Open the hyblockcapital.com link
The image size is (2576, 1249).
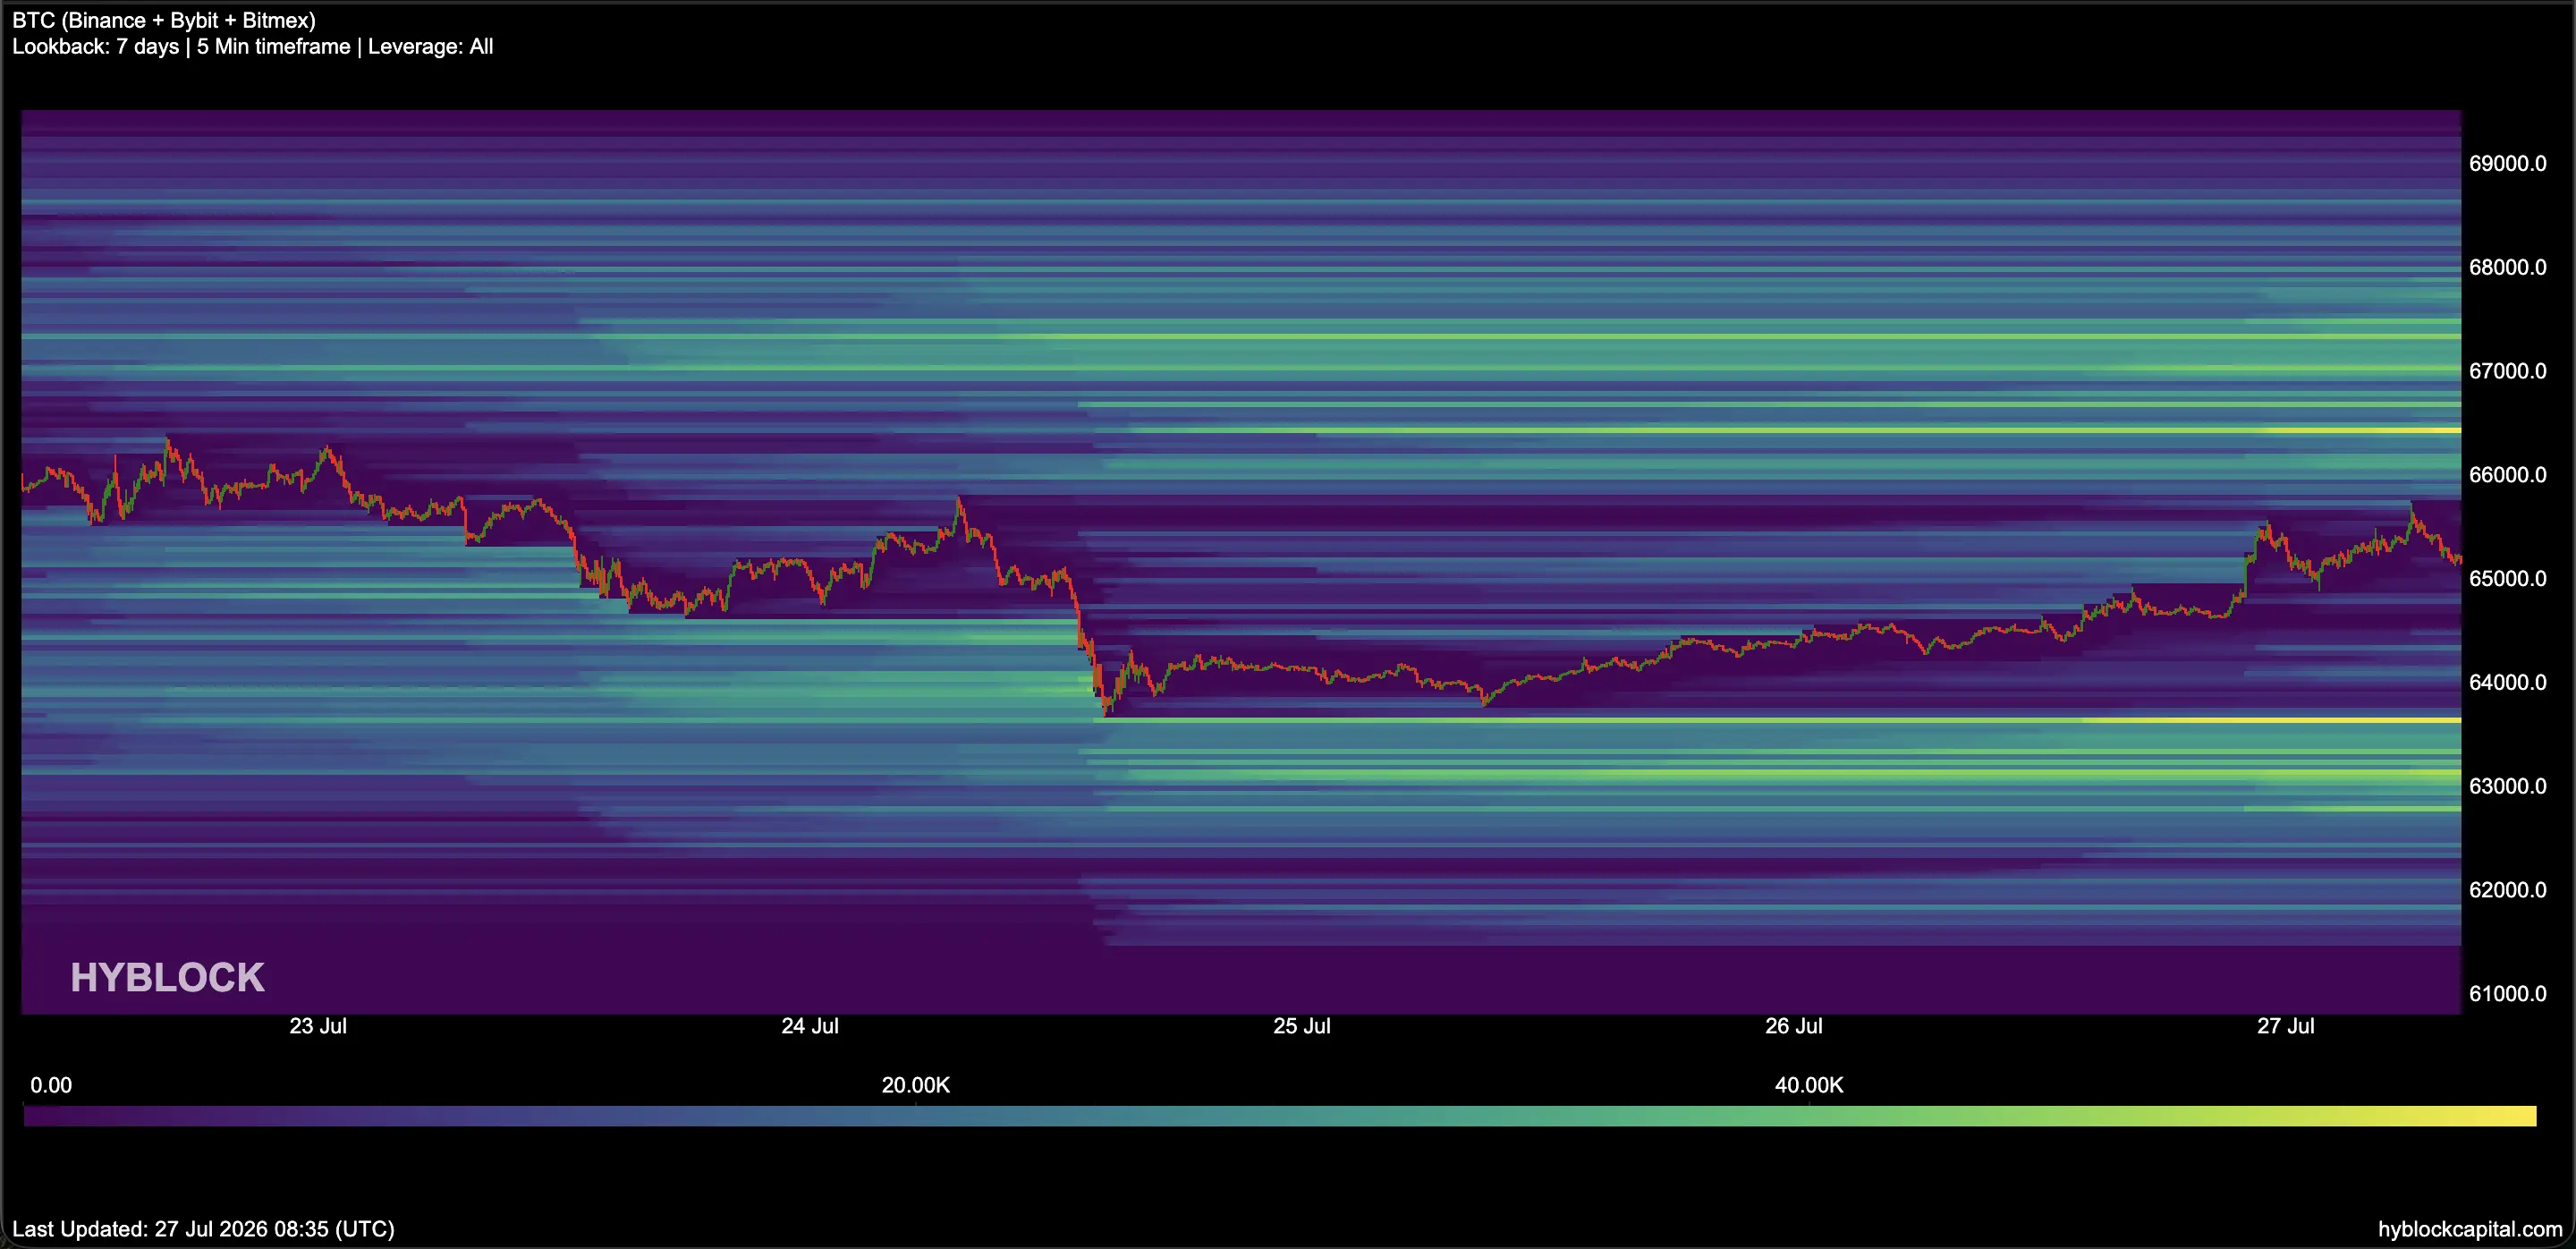2470,1230
